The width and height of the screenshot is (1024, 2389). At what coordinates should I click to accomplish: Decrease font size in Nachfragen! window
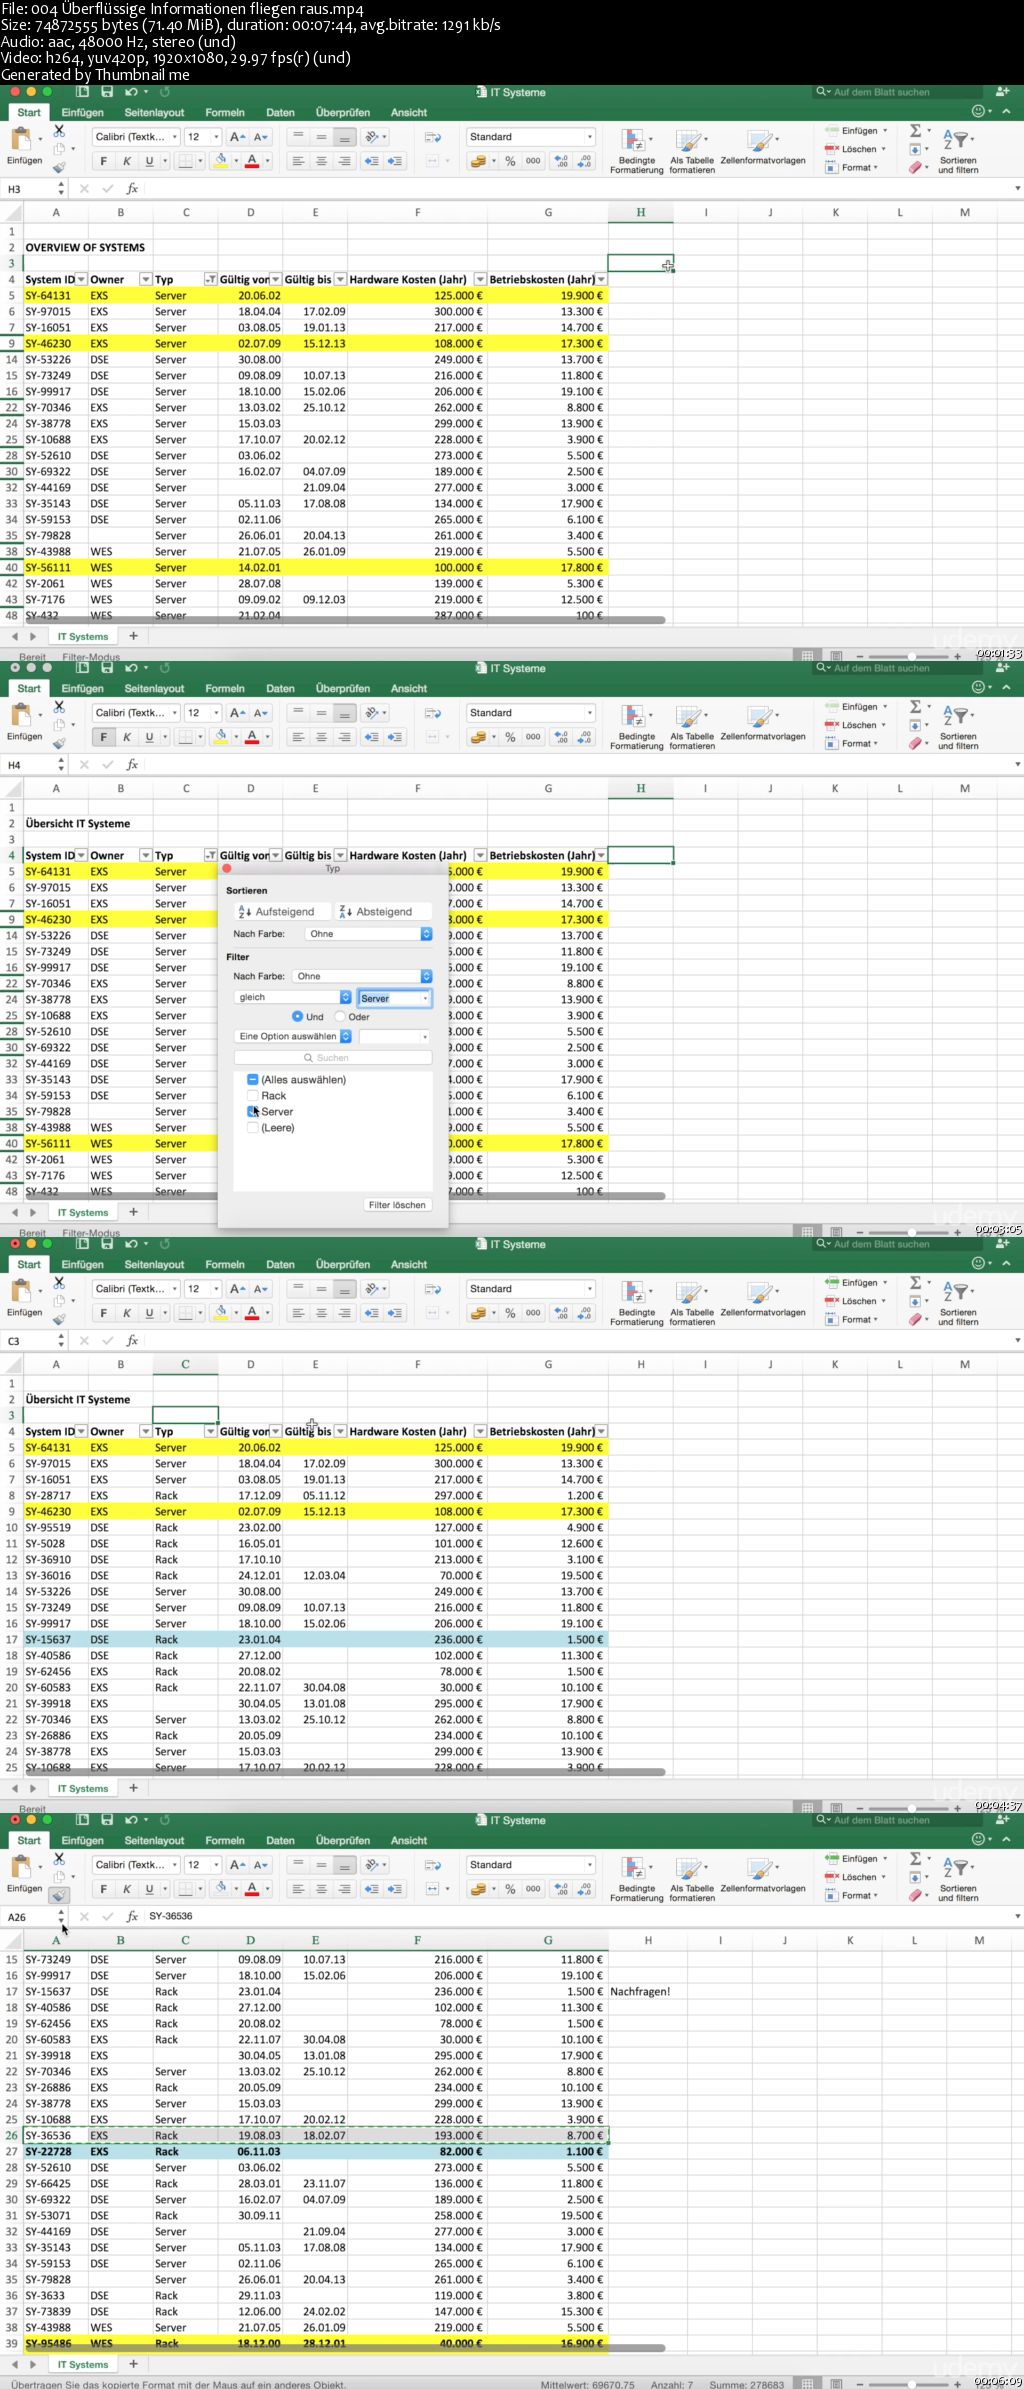[x=260, y=1865]
